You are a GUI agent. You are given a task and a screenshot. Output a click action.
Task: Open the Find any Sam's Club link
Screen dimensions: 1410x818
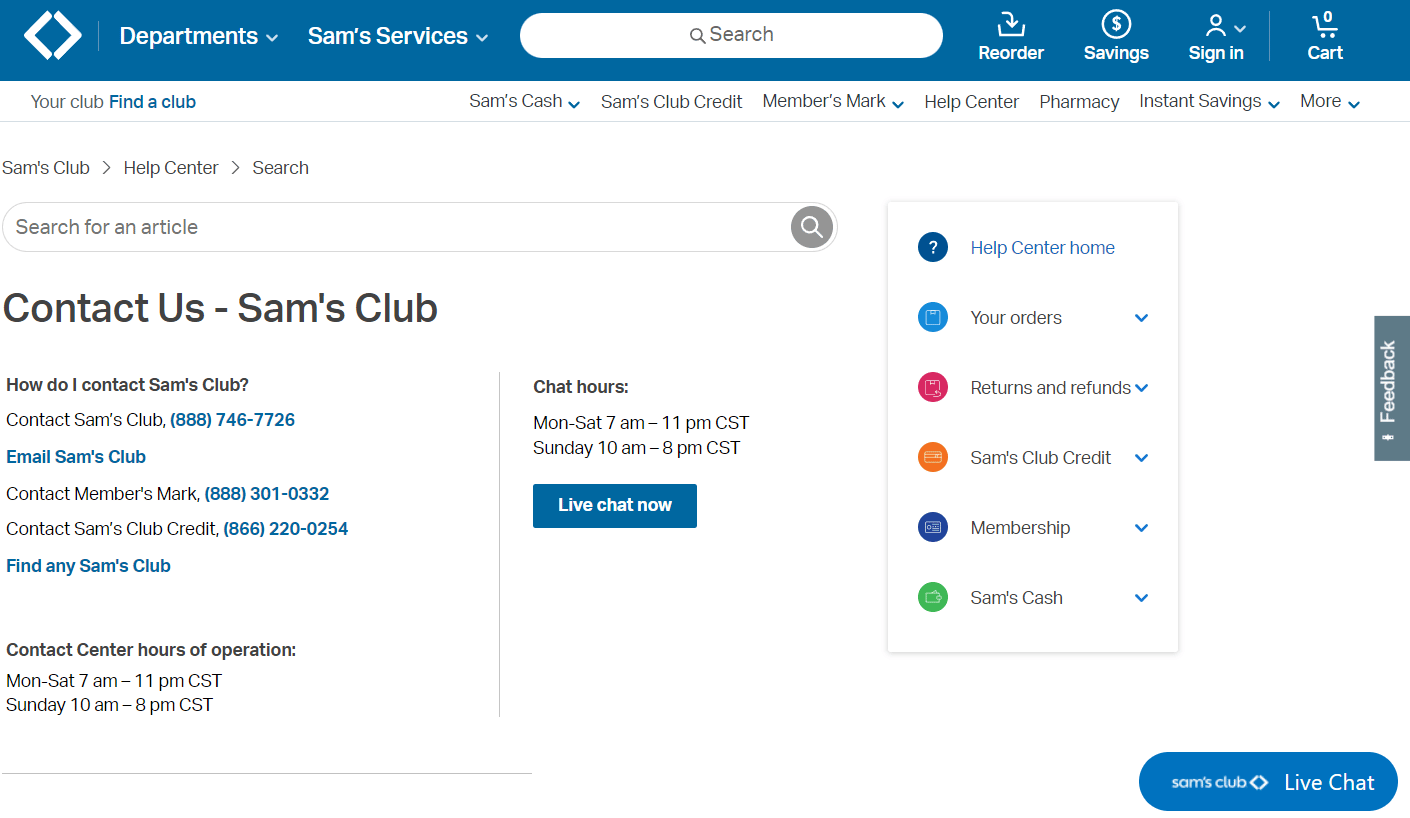tap(88, 566)
